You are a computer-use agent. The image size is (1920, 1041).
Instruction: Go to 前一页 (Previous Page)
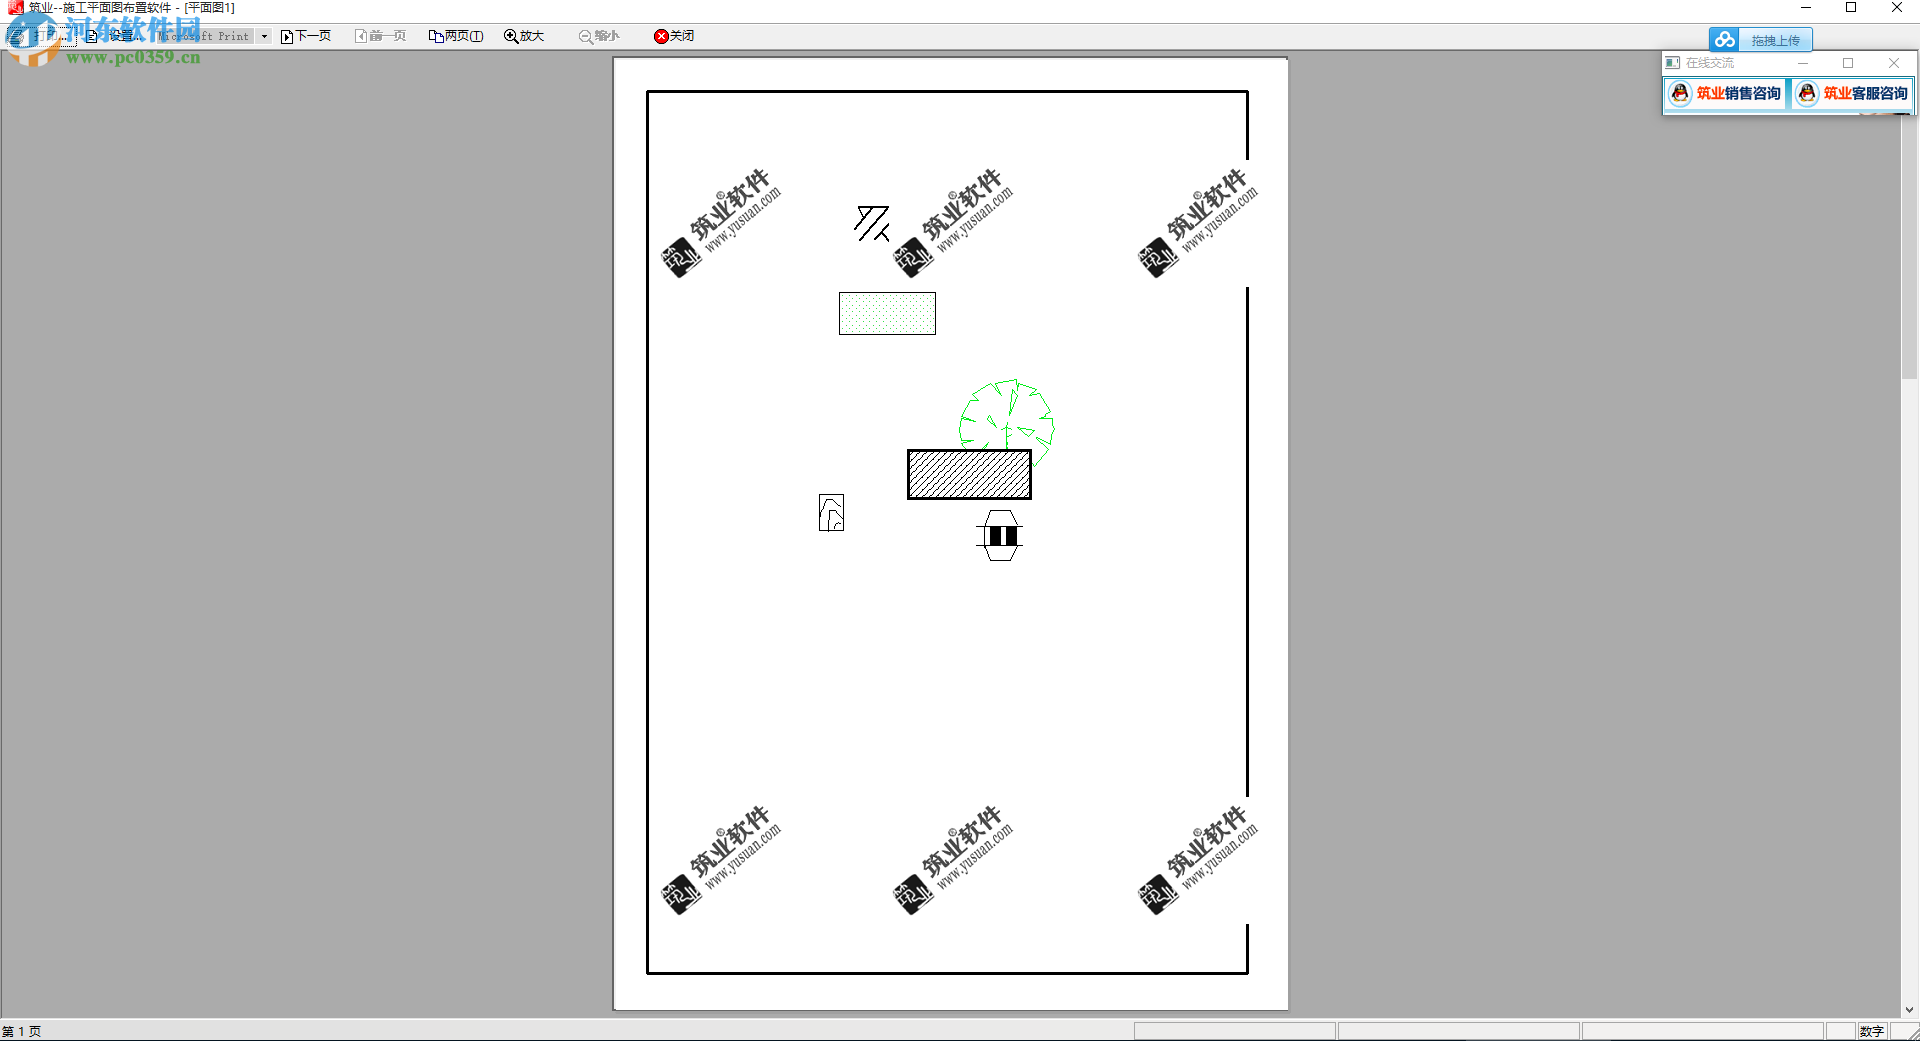click(x=380, y=36)
